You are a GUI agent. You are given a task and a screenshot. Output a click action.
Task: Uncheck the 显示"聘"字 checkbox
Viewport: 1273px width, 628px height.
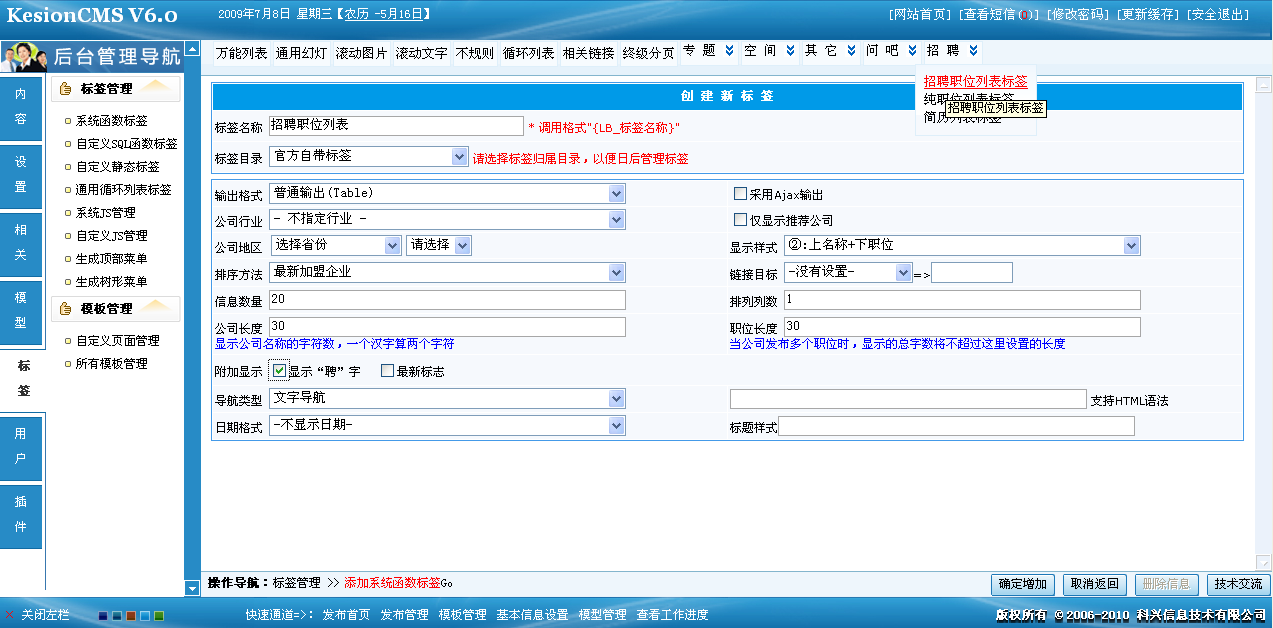(280, 371)
